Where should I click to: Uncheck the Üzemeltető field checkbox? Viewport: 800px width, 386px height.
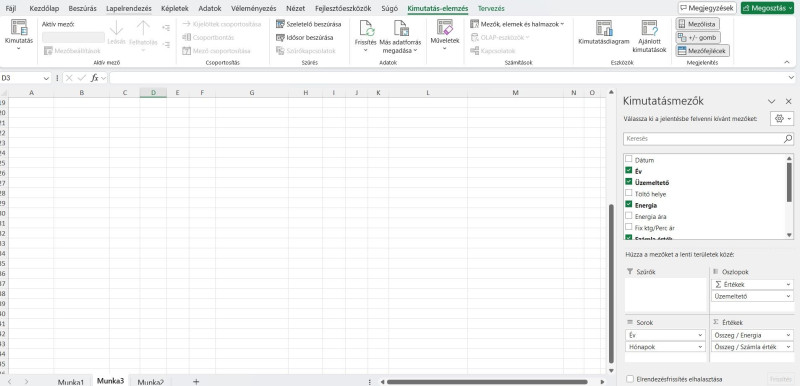tap(629, 182)
